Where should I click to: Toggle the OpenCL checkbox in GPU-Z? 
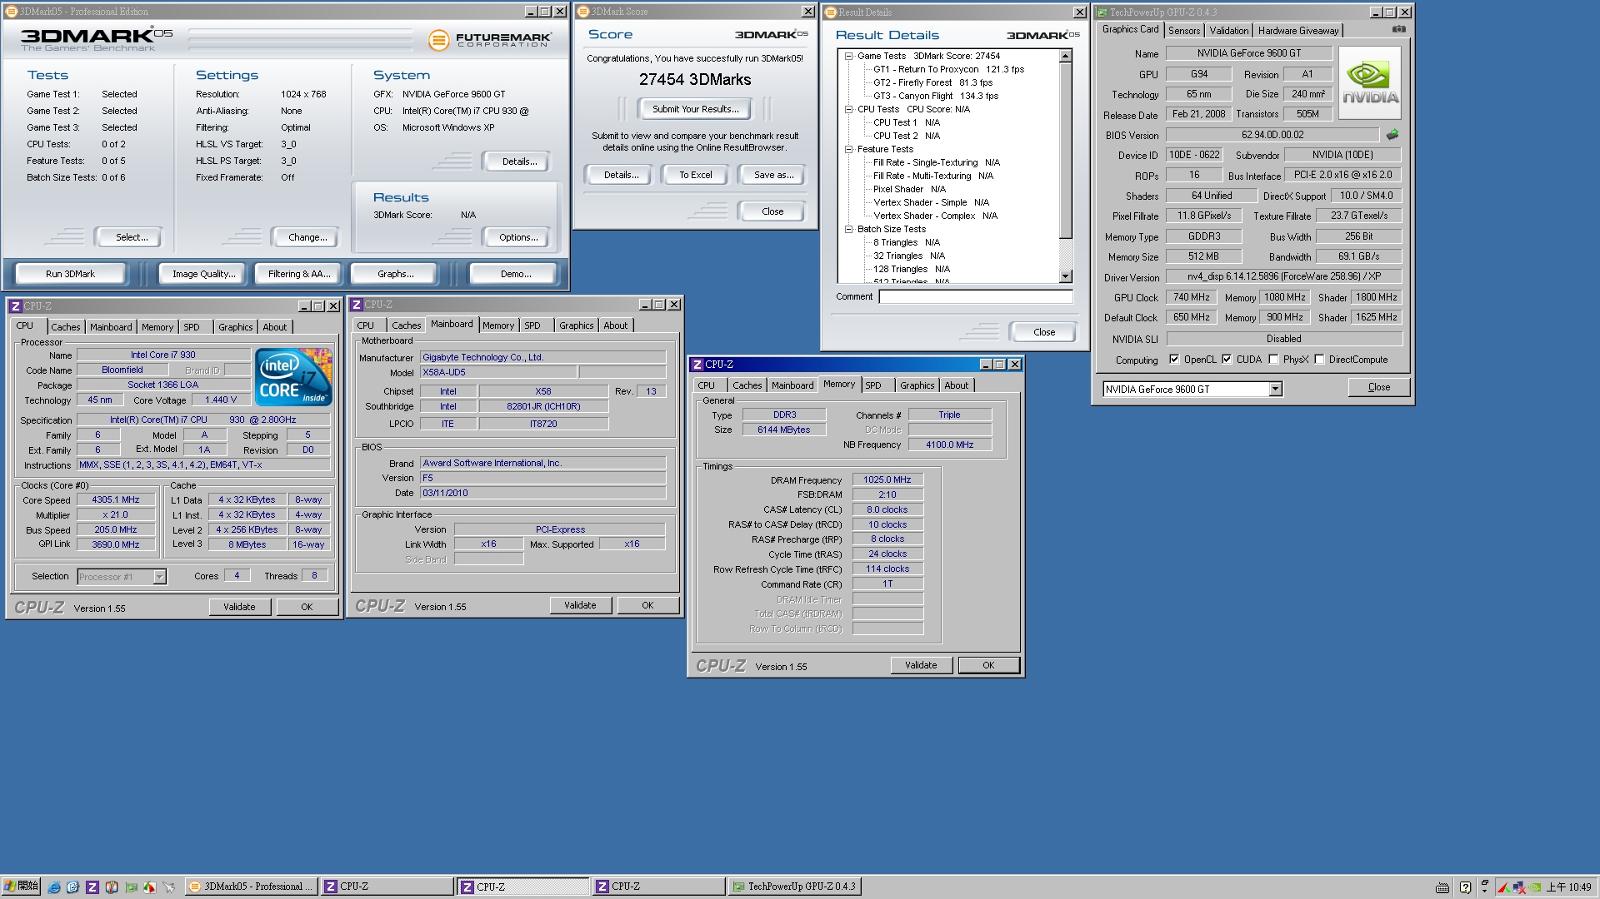point(1174,359)
